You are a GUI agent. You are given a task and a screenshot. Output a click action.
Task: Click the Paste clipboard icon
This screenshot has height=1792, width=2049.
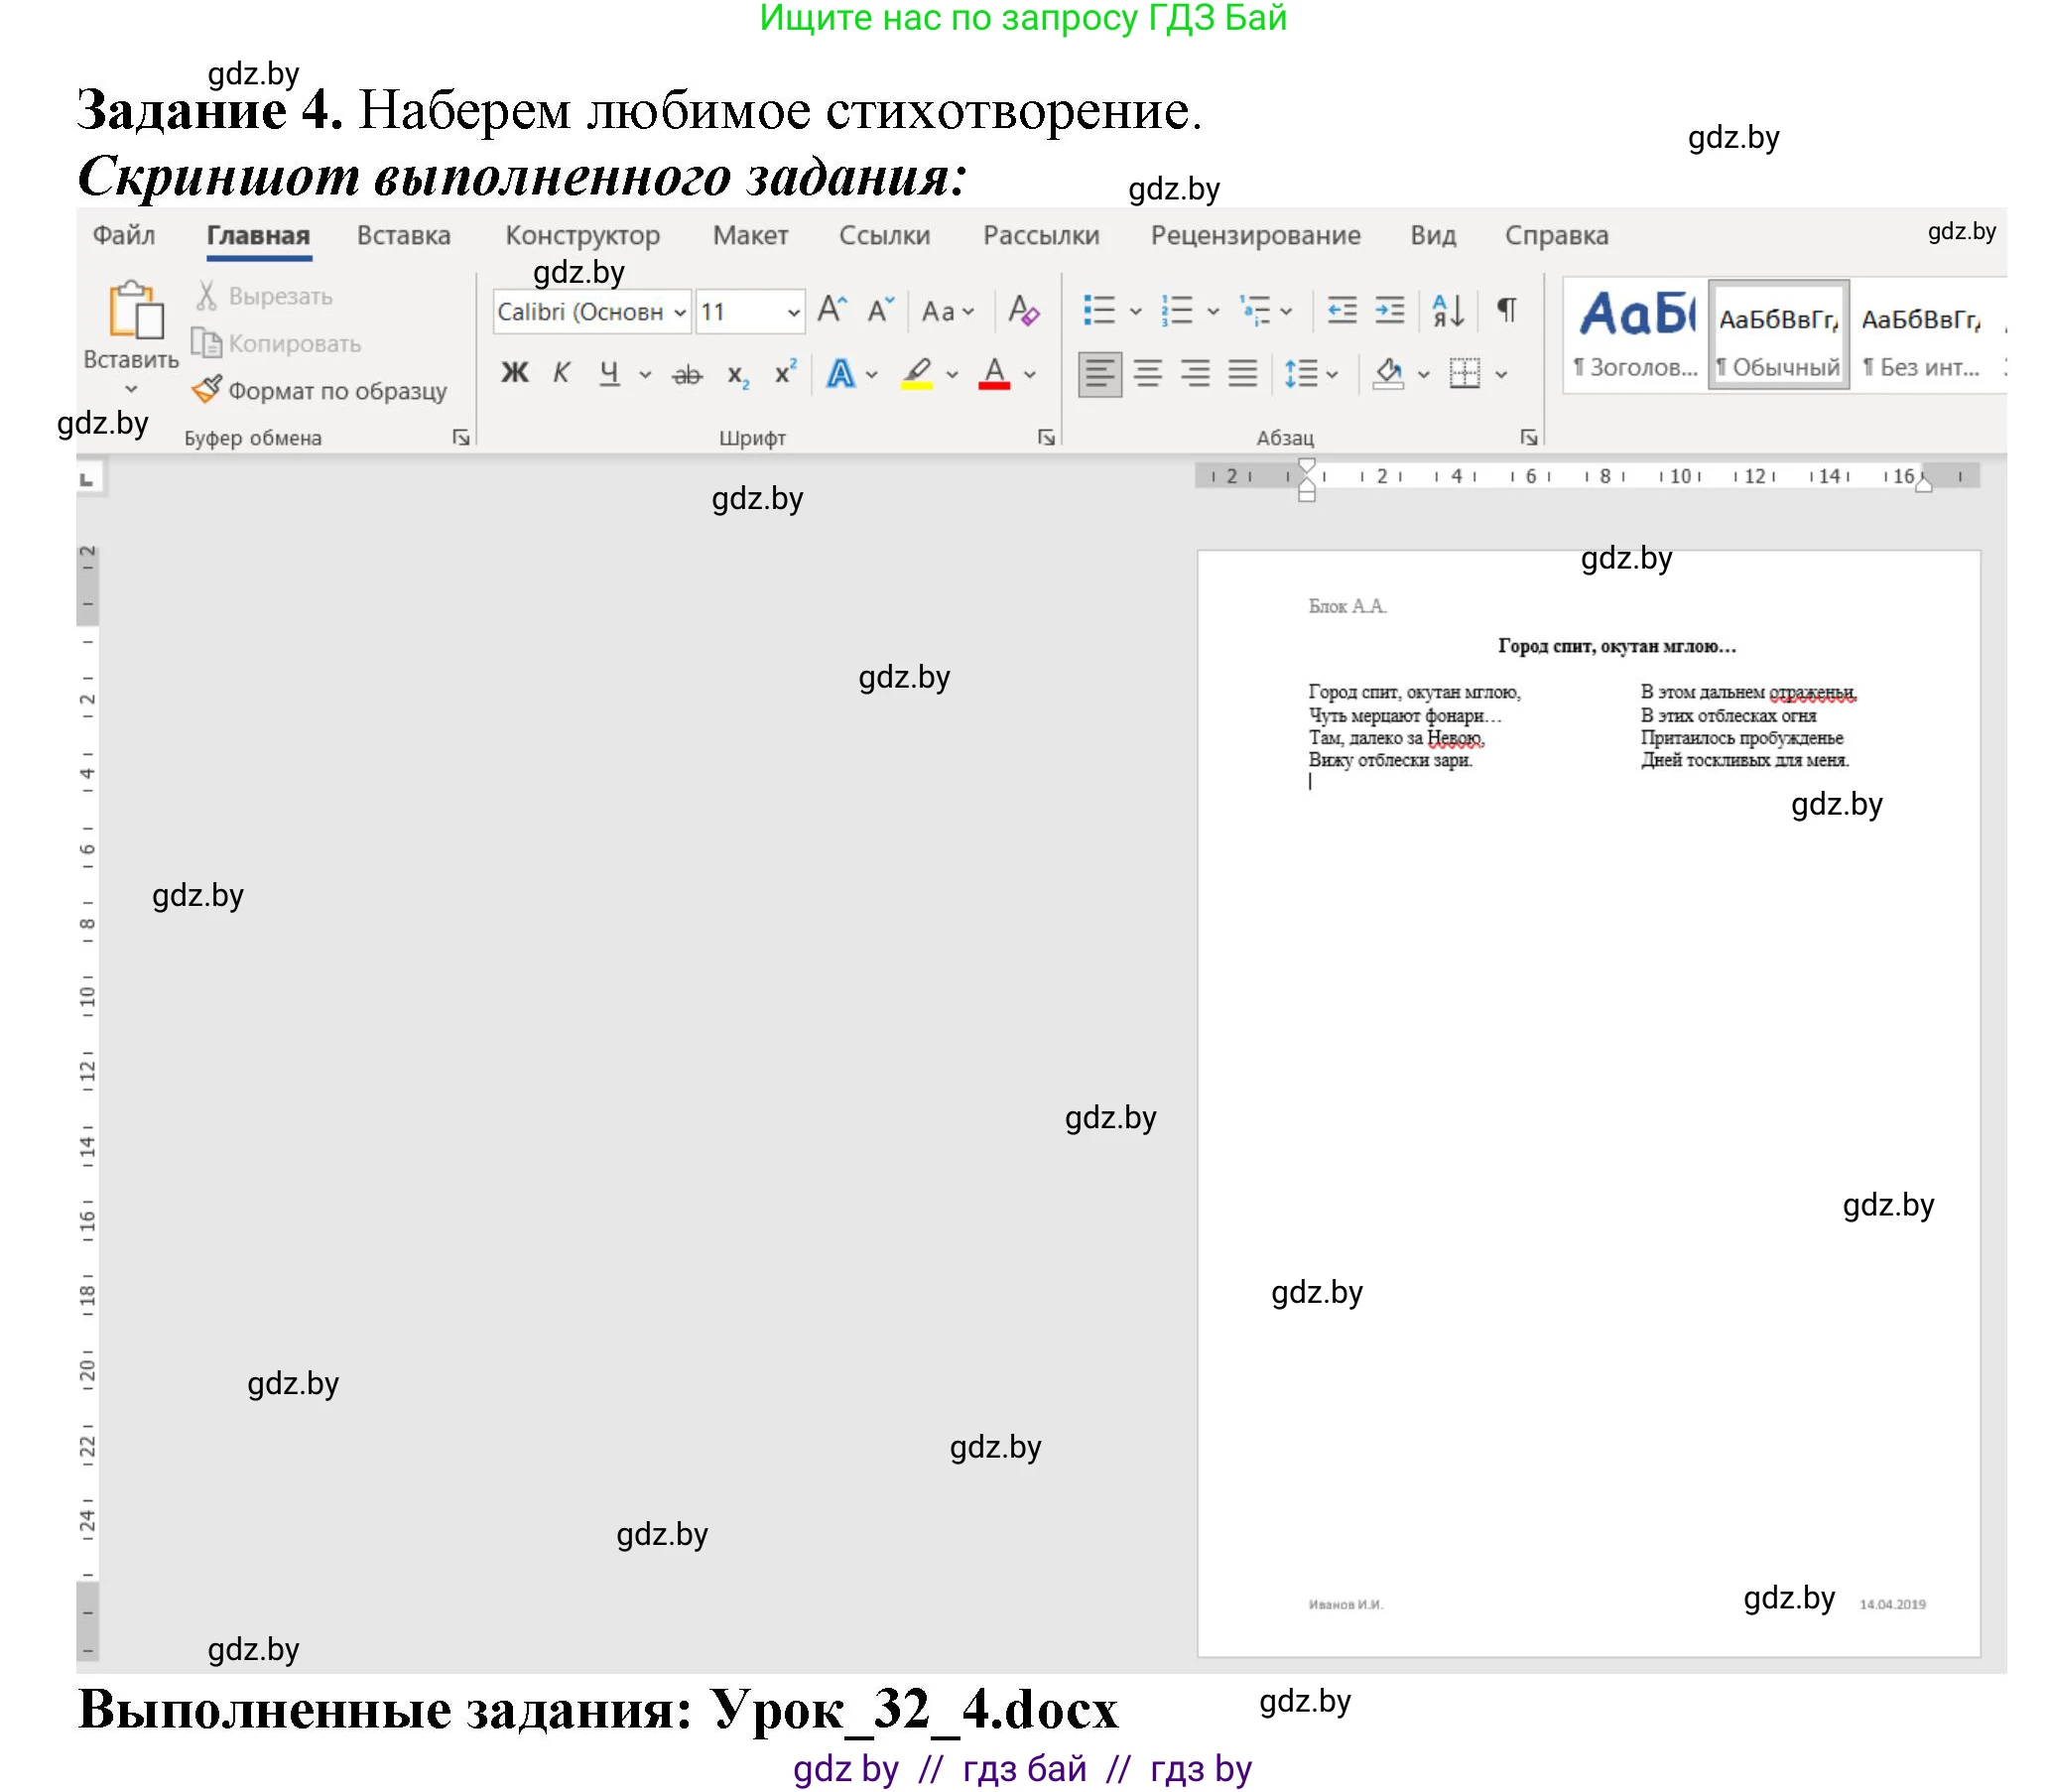(x=135, y=310)
